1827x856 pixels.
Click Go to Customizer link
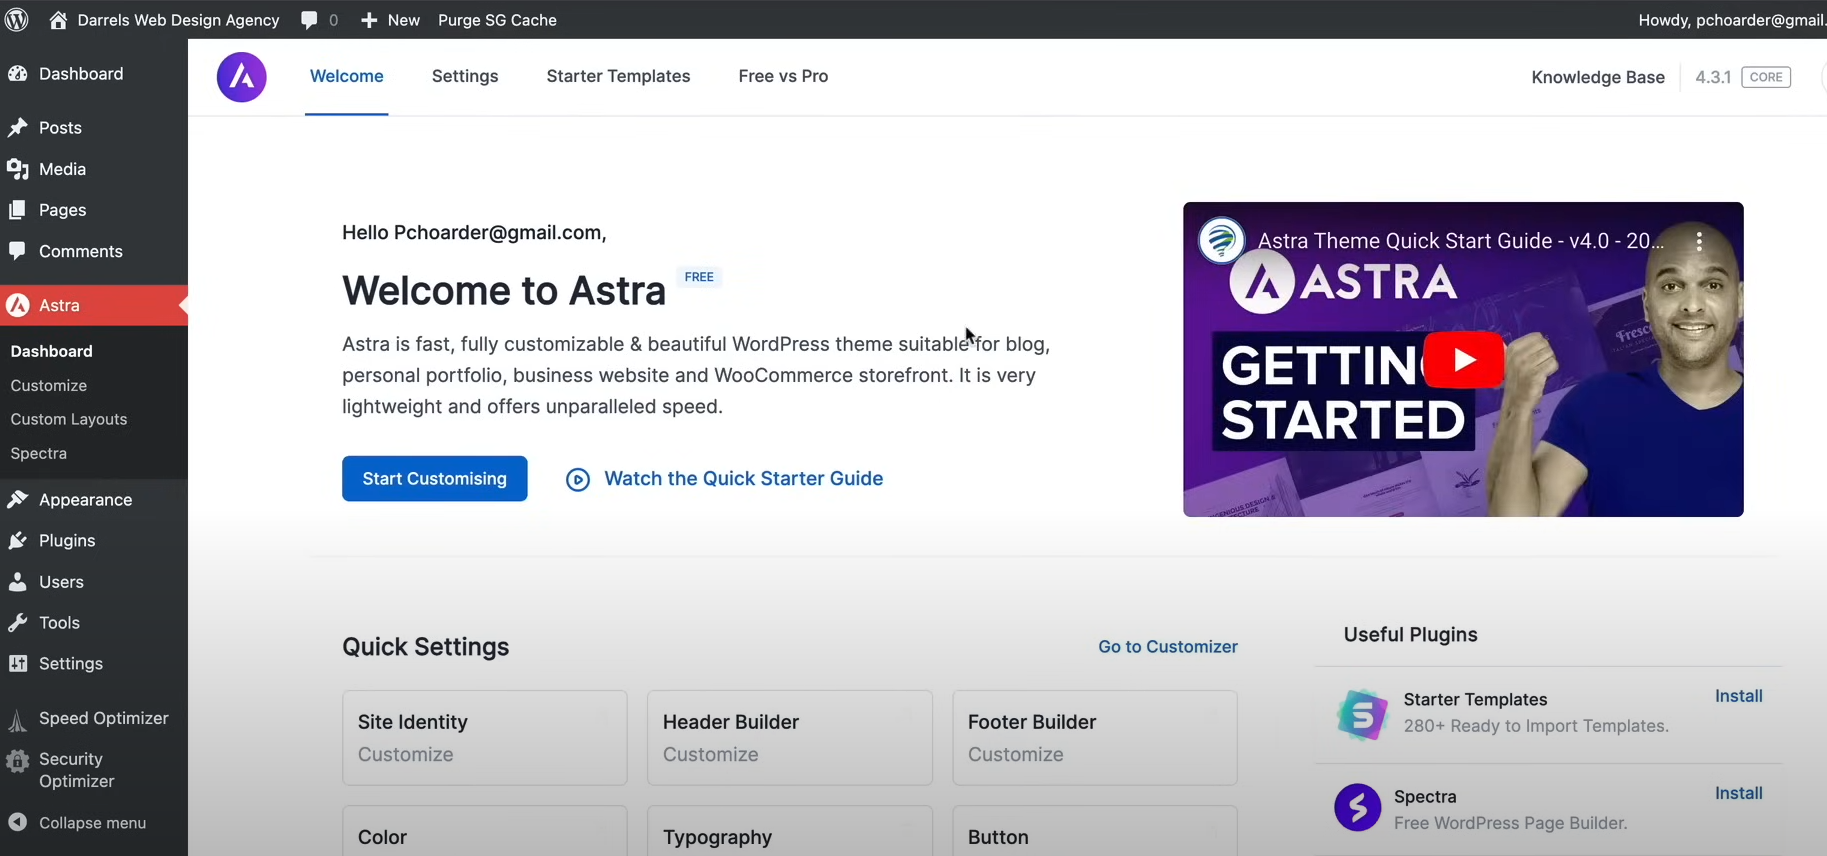1168,647
